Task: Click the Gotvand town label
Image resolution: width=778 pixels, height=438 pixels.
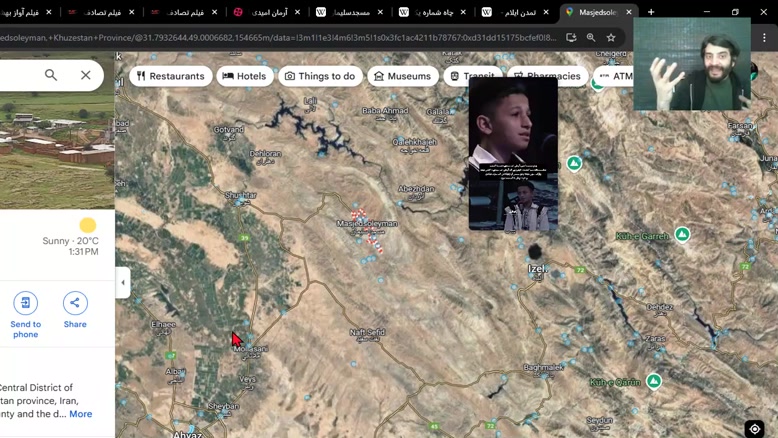Action: pyautogui.click(x=228, y=129)
